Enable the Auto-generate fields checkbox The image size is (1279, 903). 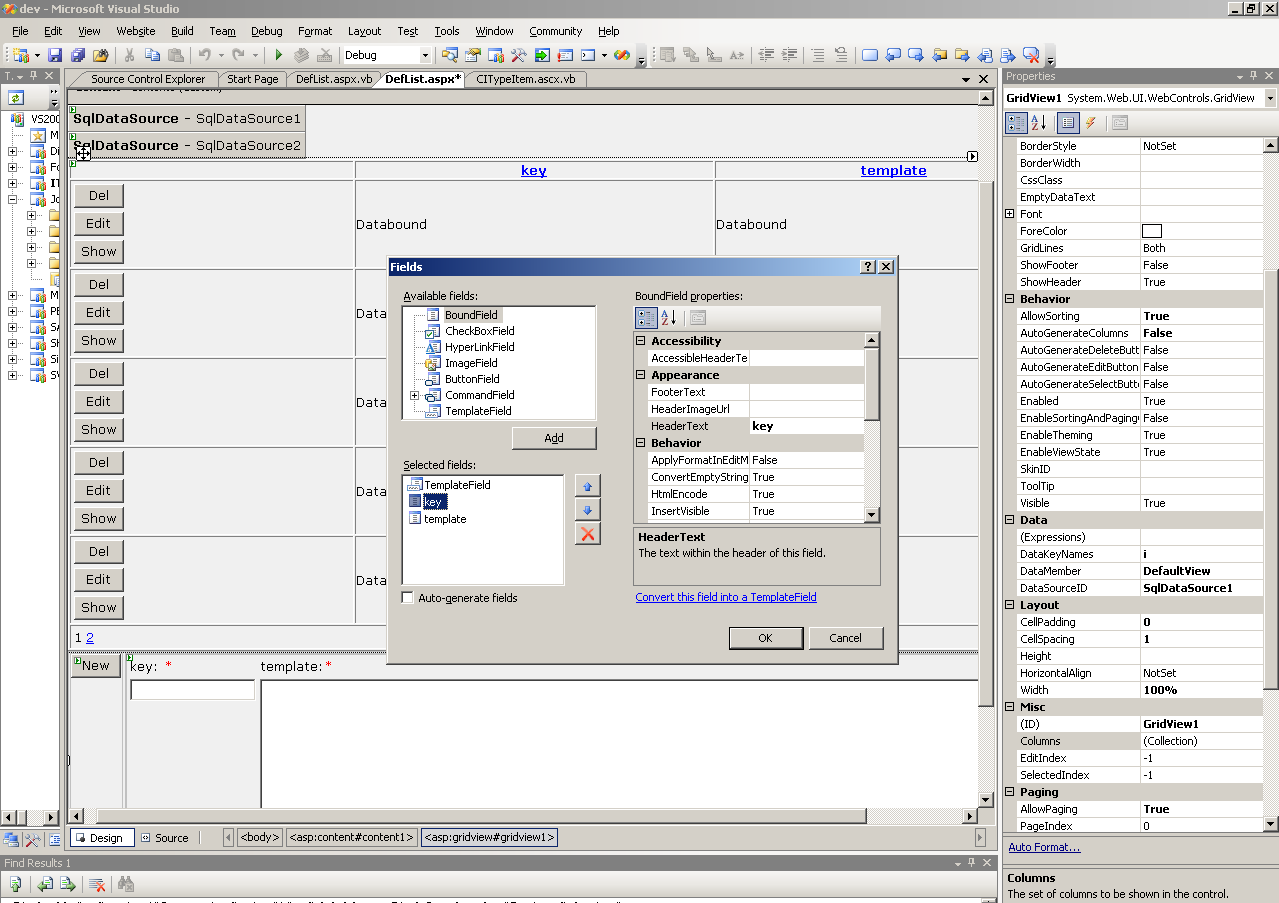[x=408, y=598]
